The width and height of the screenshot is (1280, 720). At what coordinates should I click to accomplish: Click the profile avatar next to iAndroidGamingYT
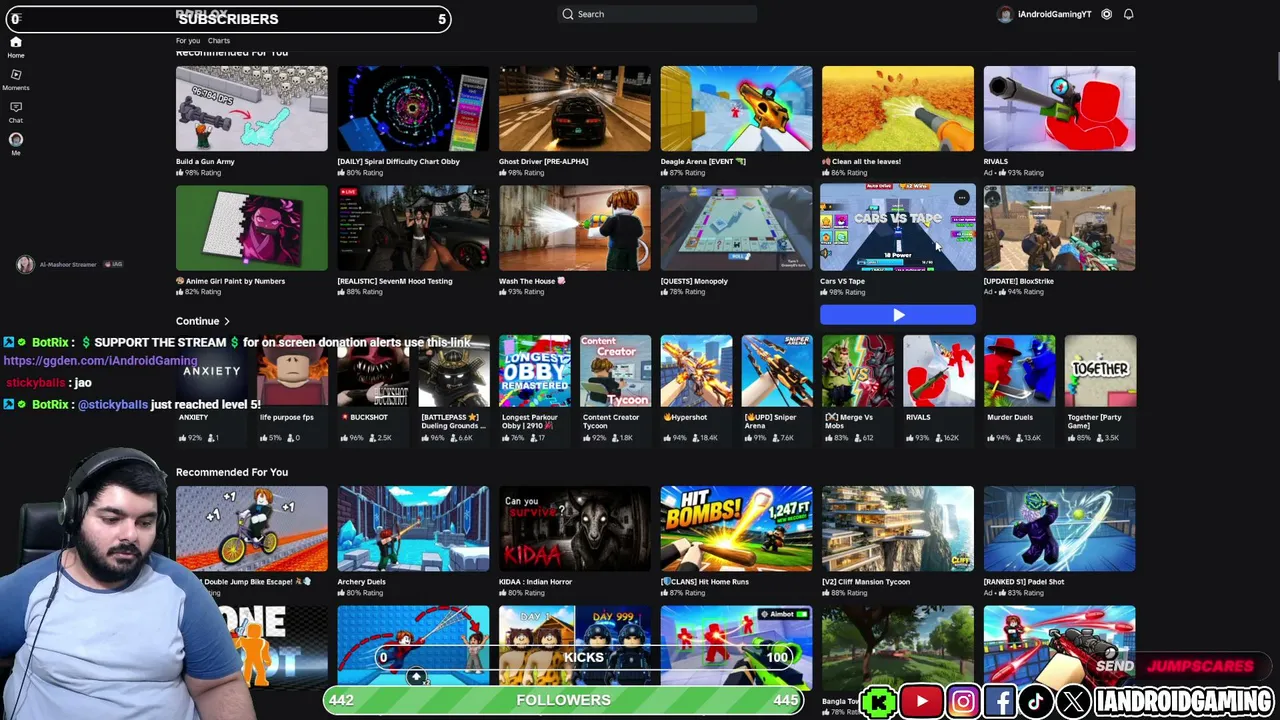click(1005, 14)
